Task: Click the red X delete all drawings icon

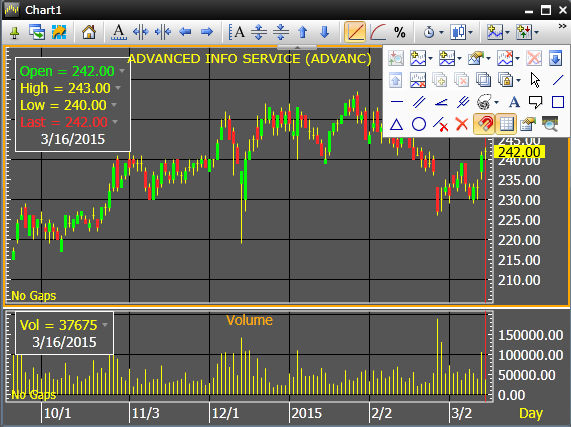Action: 462,124
